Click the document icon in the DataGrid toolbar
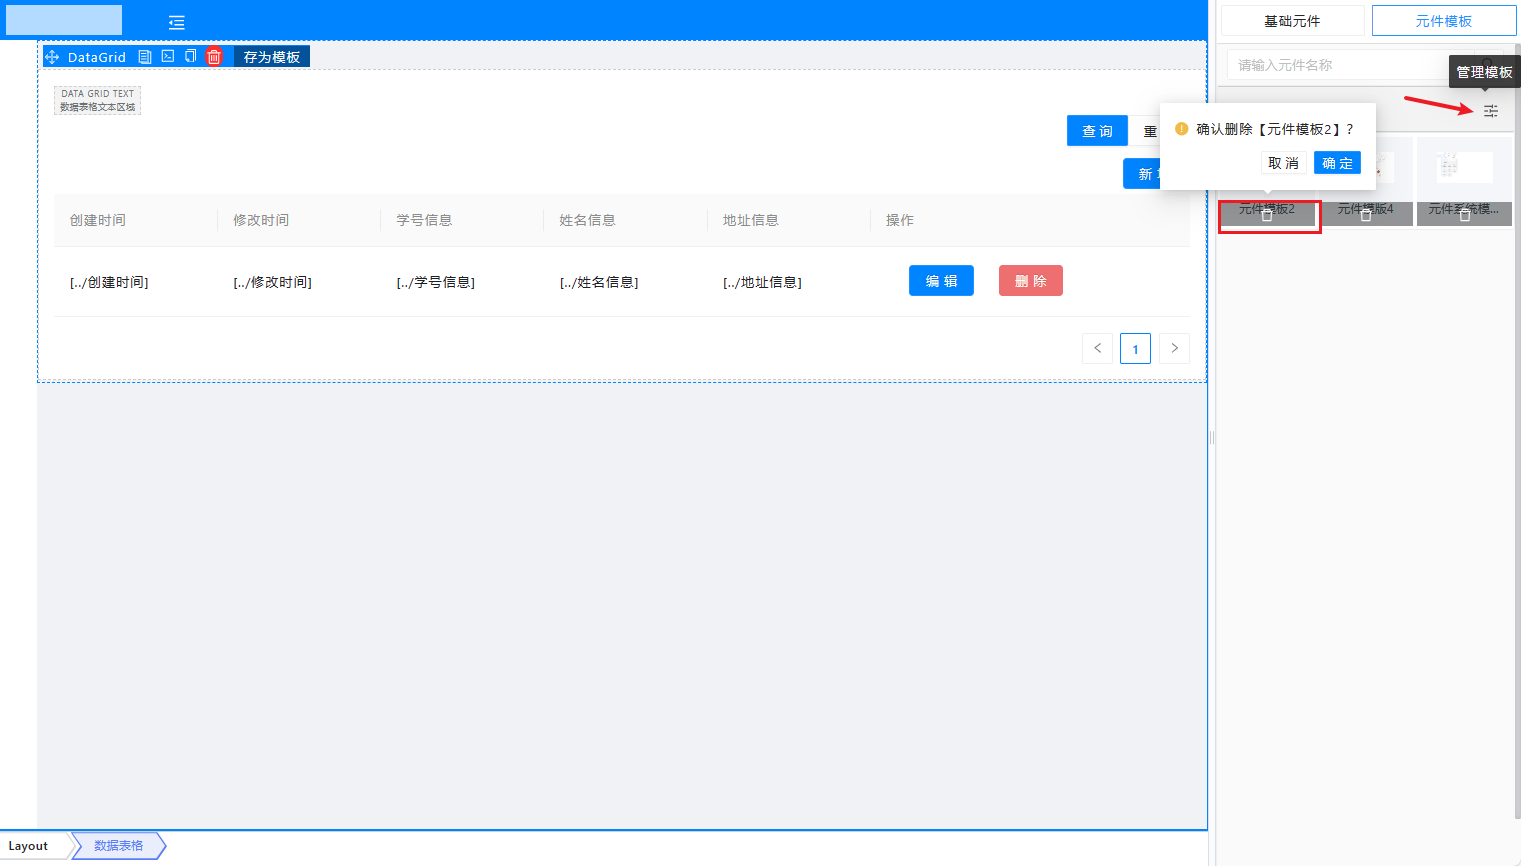Image resolution: width=1521 pixels, height=866 pixels. coord(145,57)
